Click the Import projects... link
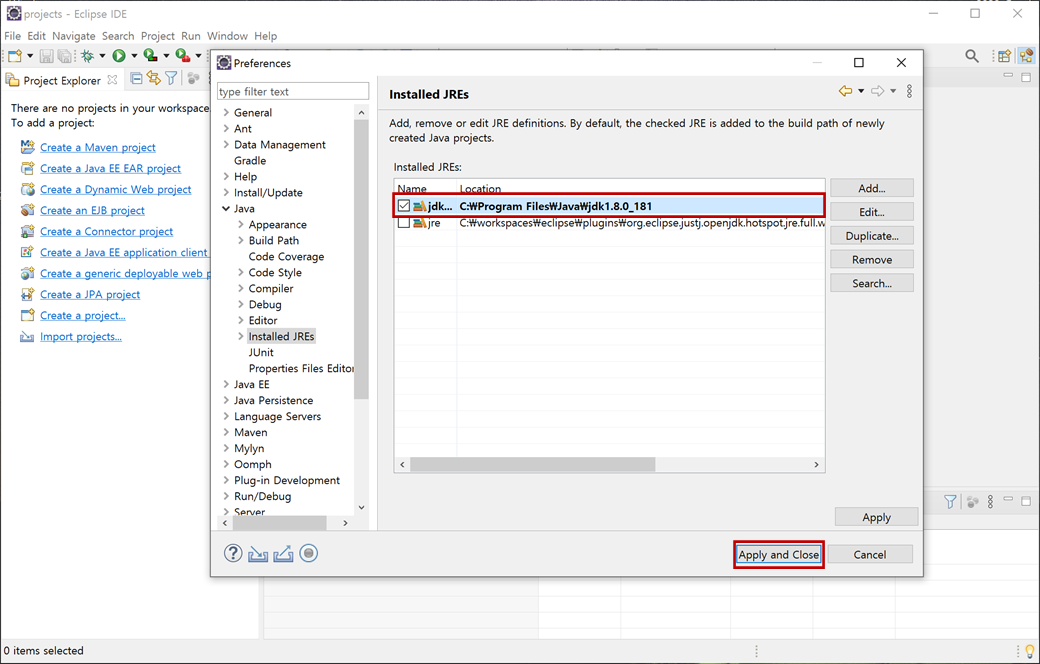This screenshot has width=1040, height=664. pos(80,336)
